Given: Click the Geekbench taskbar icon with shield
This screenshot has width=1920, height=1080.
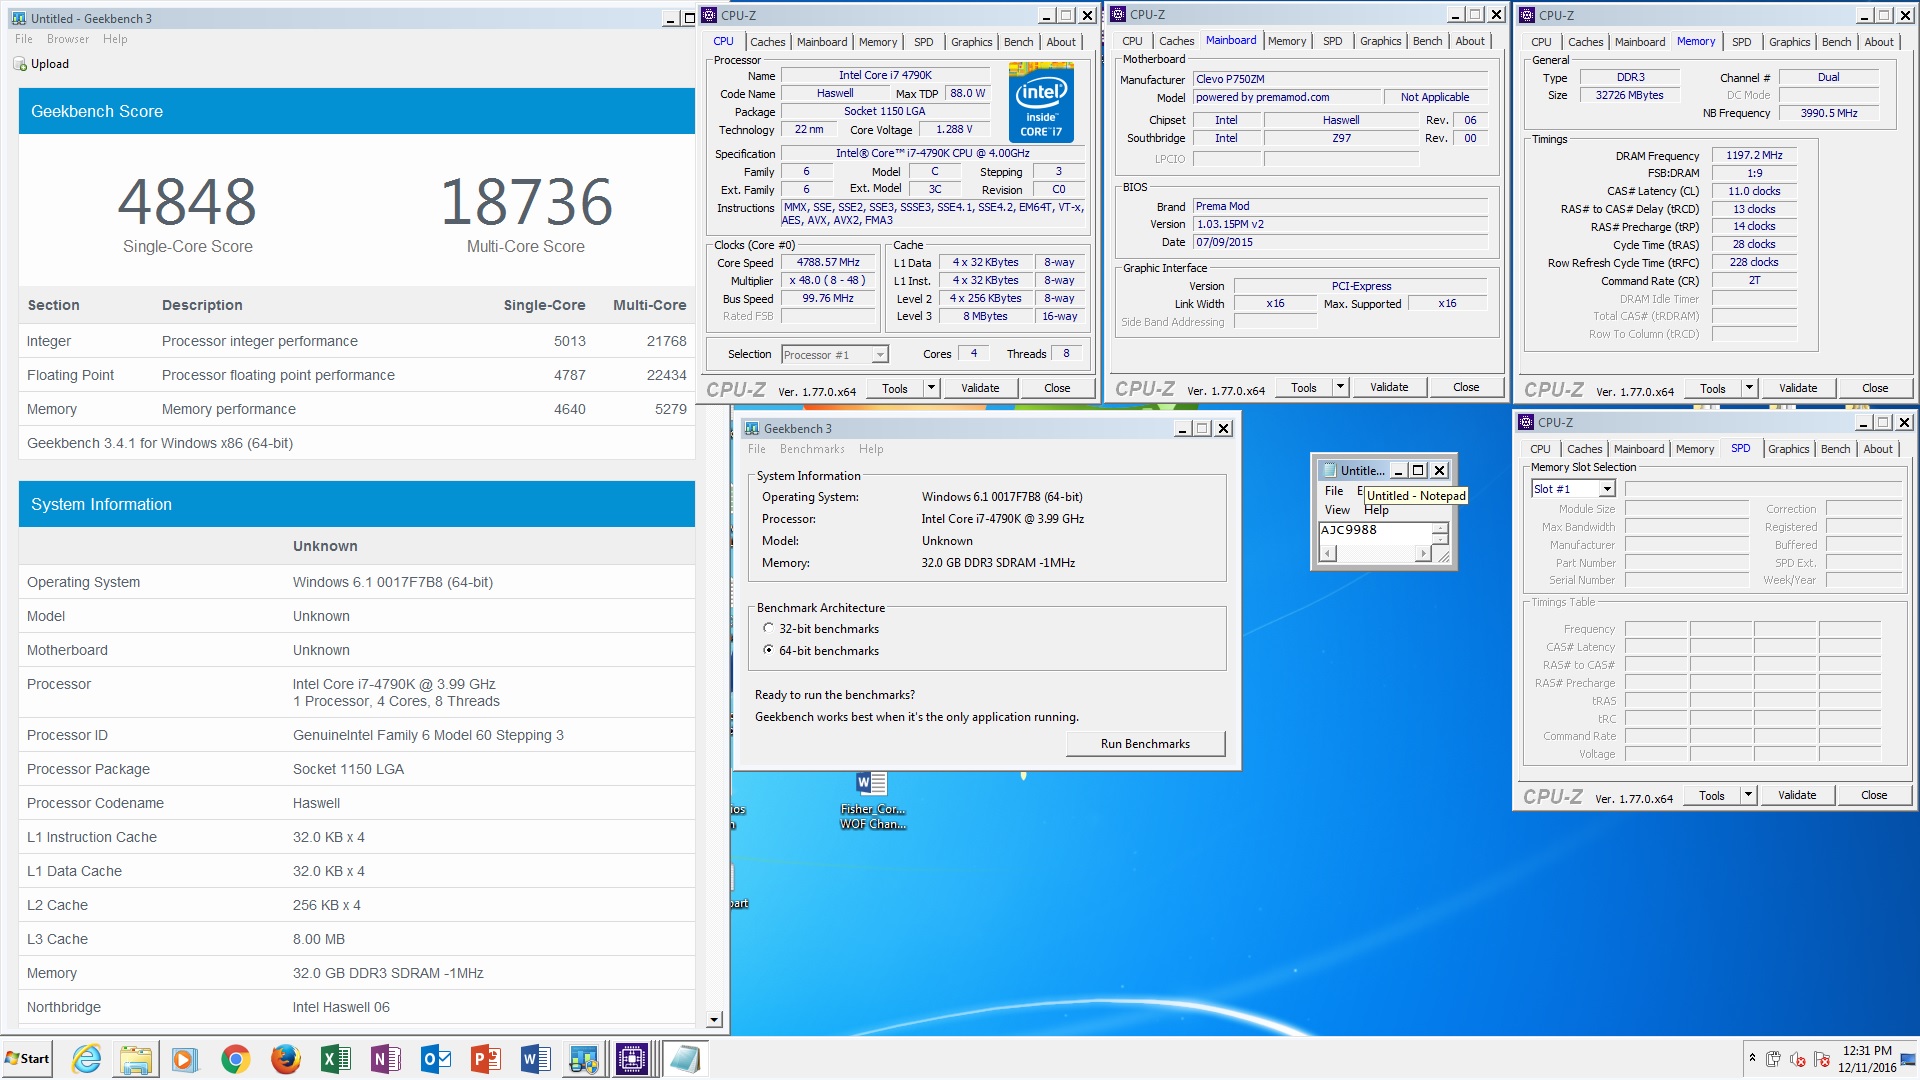Looking at the screenshot, I should (x=583, y=1059).
